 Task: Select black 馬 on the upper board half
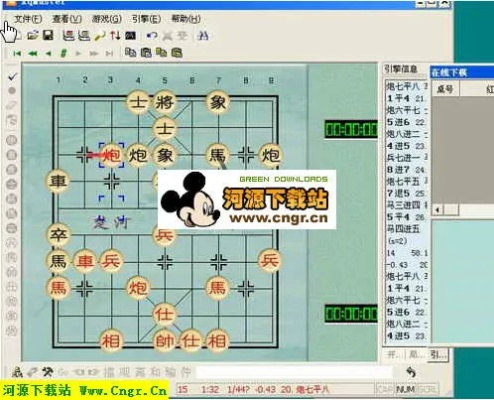tap(217, 155)
